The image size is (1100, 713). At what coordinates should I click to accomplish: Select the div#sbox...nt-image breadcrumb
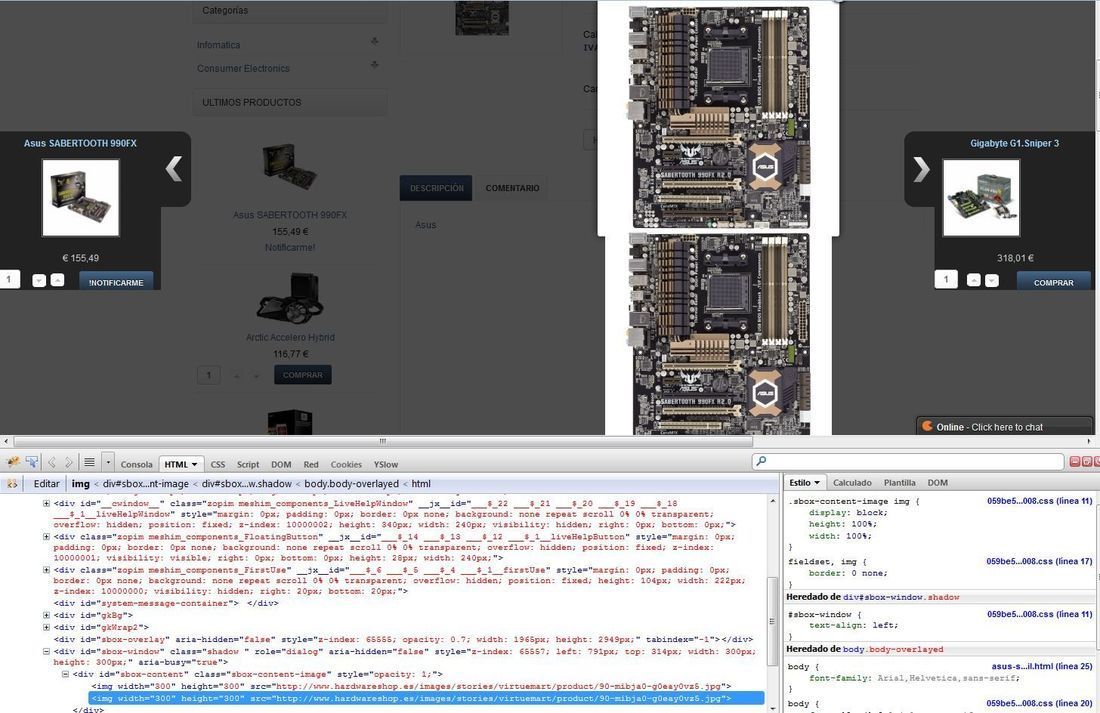point(145,484)
